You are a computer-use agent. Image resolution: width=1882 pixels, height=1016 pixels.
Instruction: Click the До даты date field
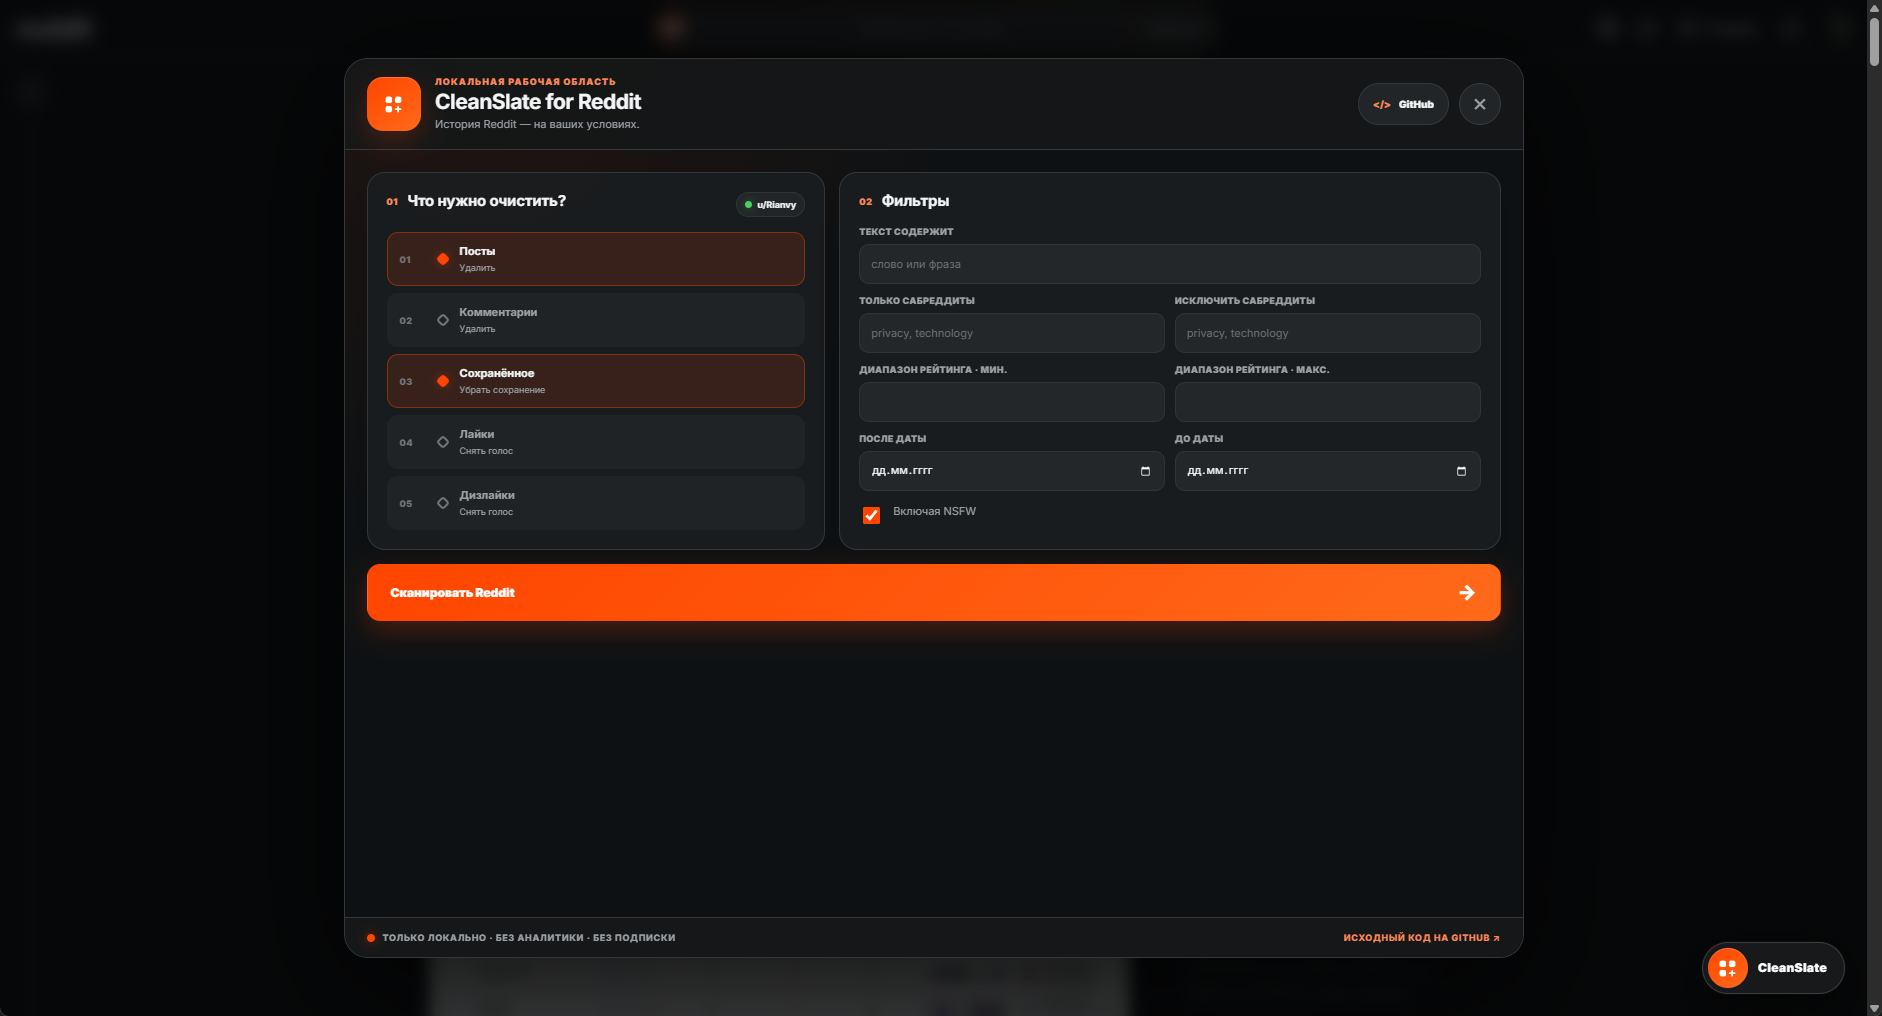pos(1328,471)
